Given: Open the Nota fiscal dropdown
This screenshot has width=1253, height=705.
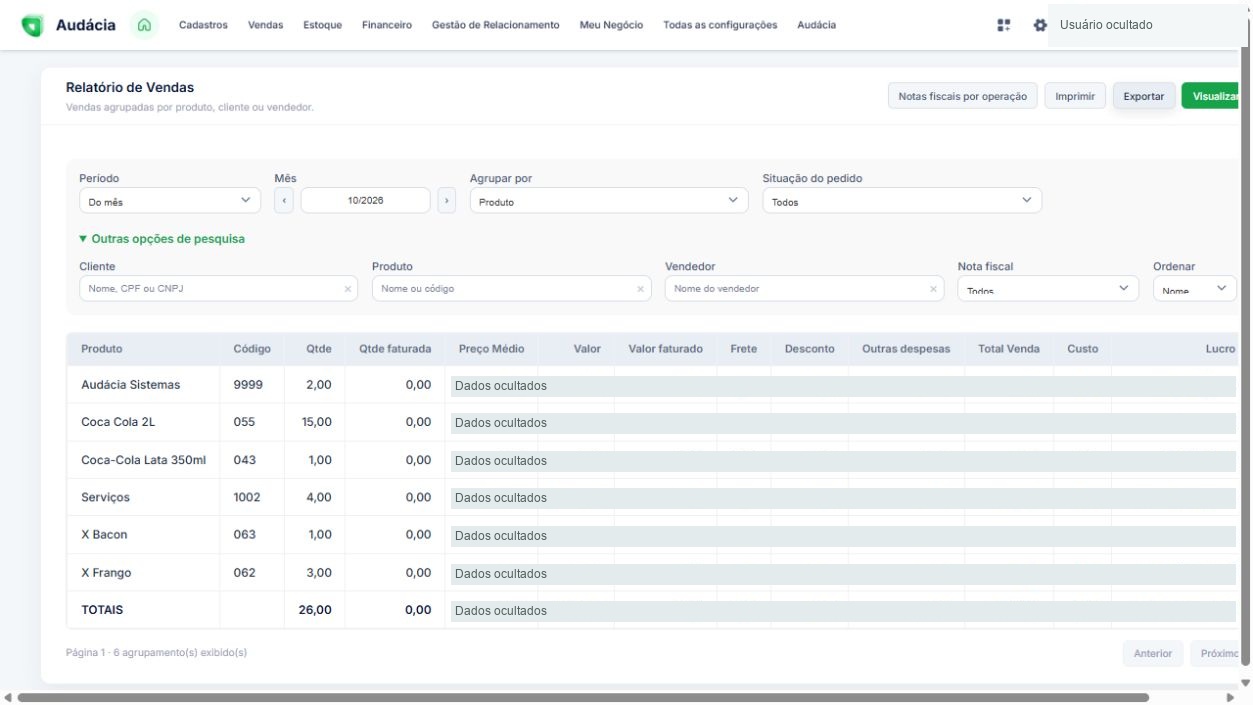Looking at the screenshot, I should [1048, 289].
